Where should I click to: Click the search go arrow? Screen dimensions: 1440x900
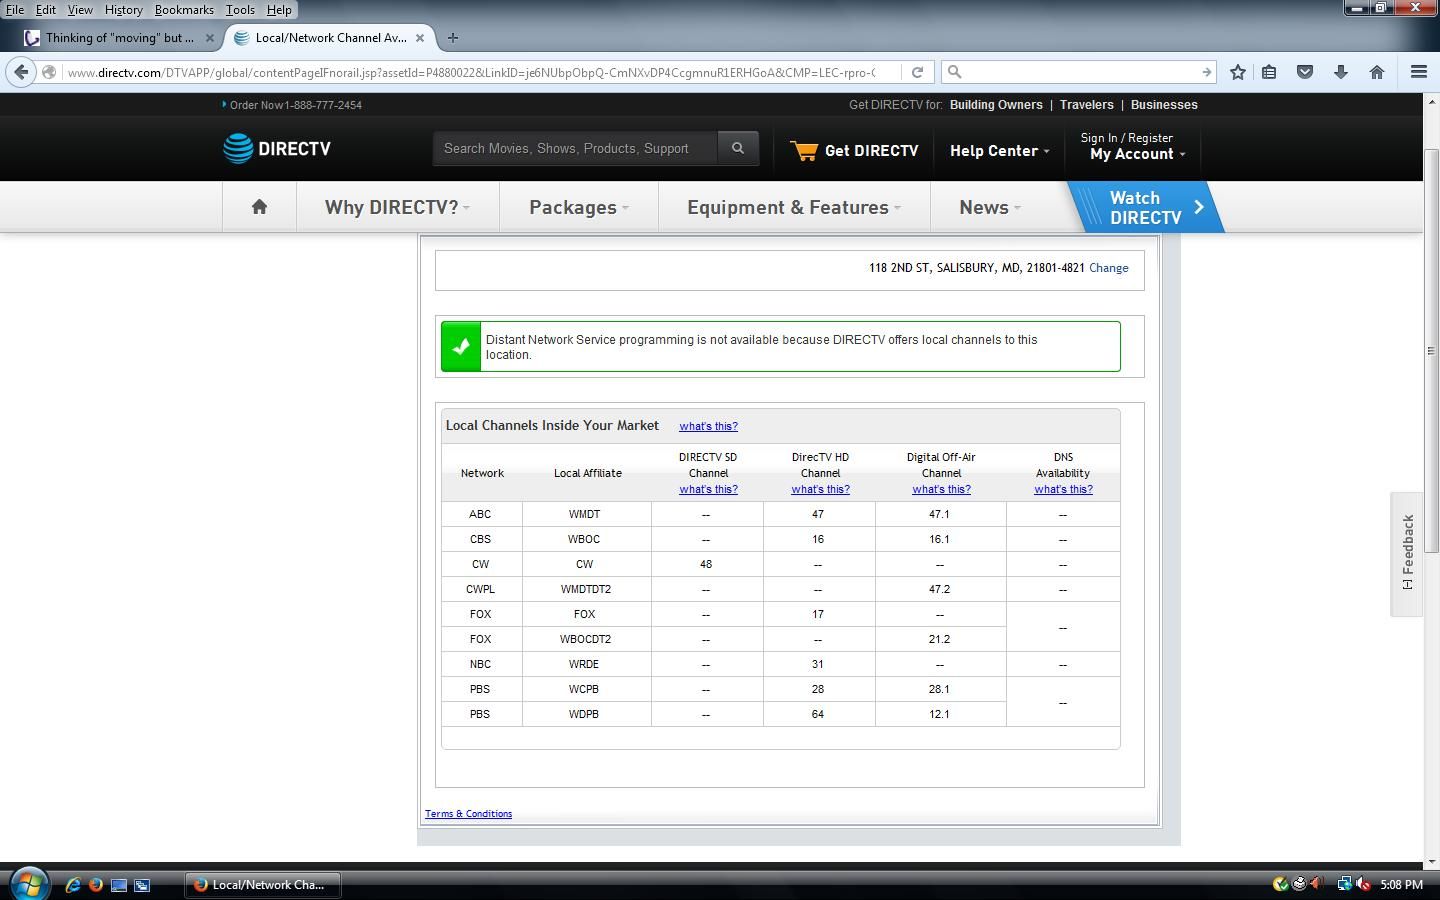tap(1206, 72)
